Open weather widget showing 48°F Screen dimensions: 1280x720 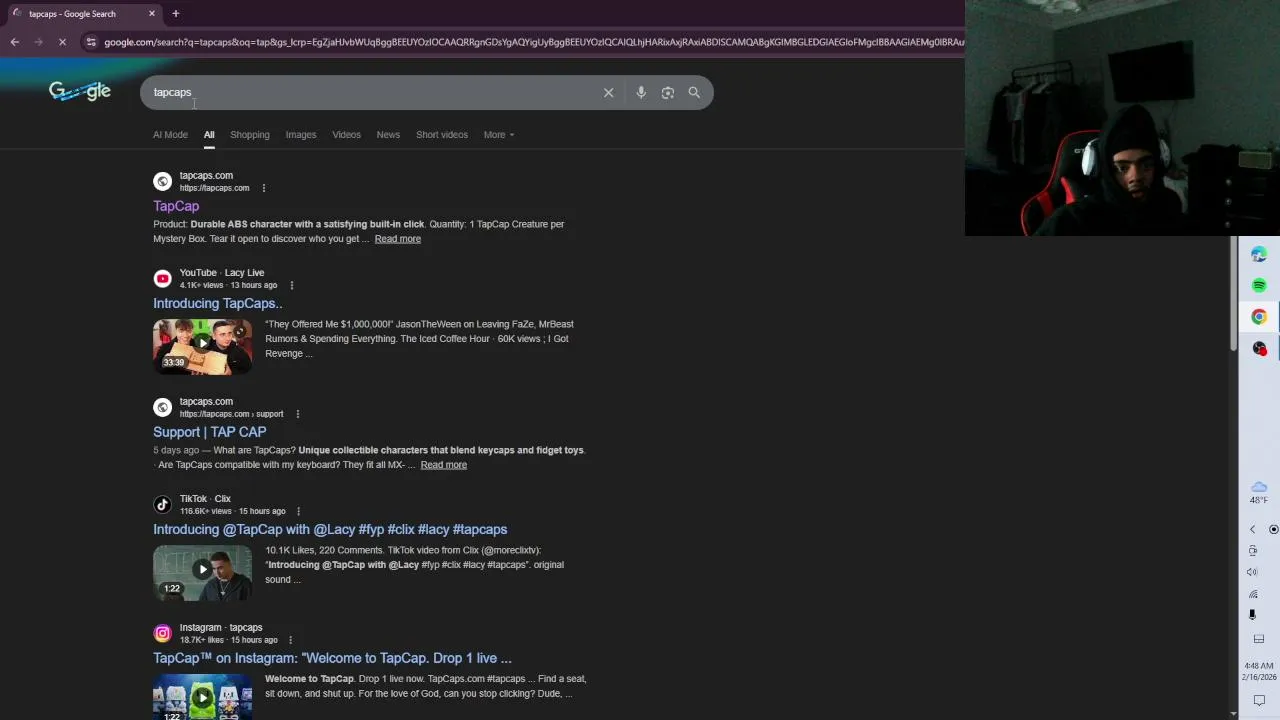tap(1259, 492)
